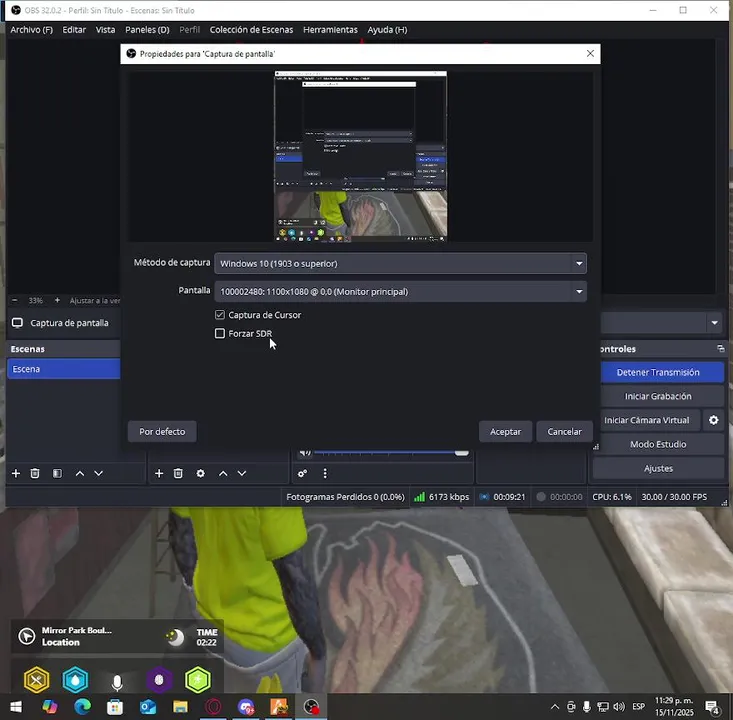Undock the Controles panel with its float icon

pos(720,349)
